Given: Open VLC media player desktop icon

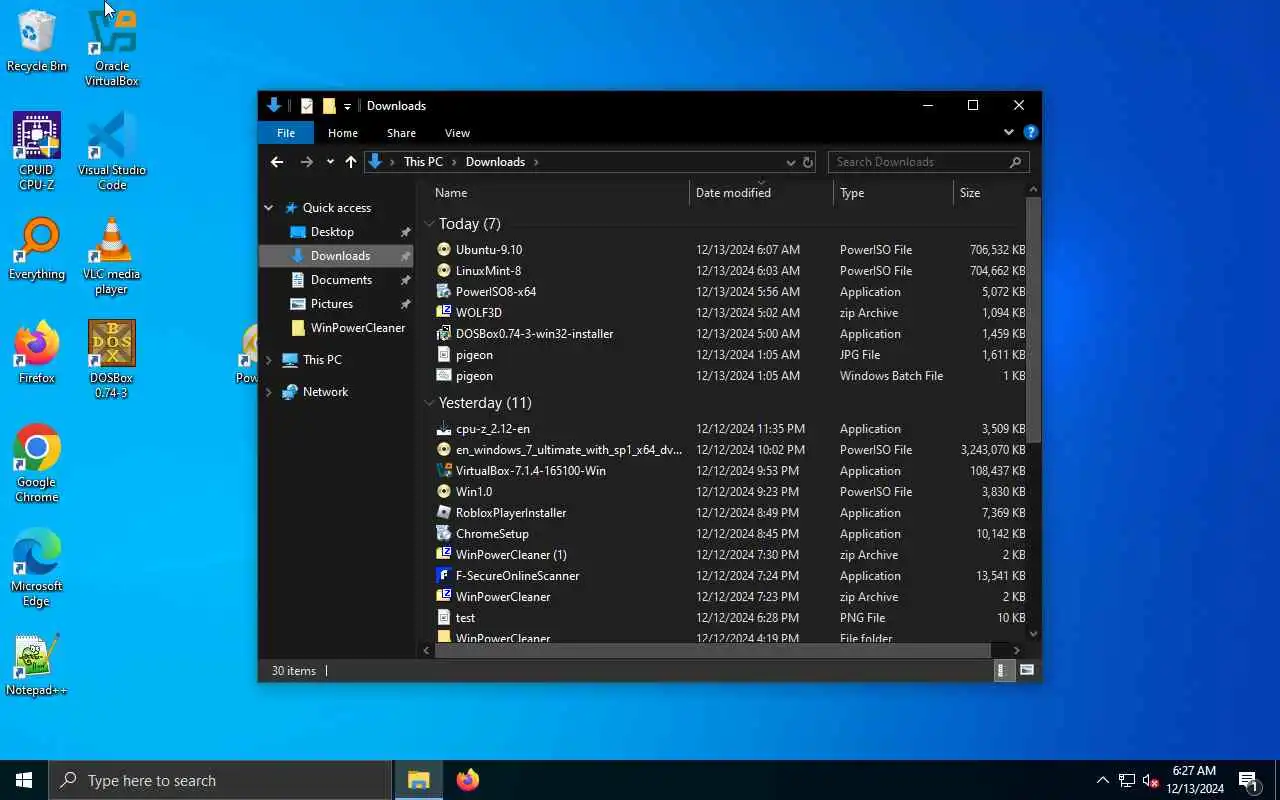Looking at the screenshot, I should pos(112,256).
